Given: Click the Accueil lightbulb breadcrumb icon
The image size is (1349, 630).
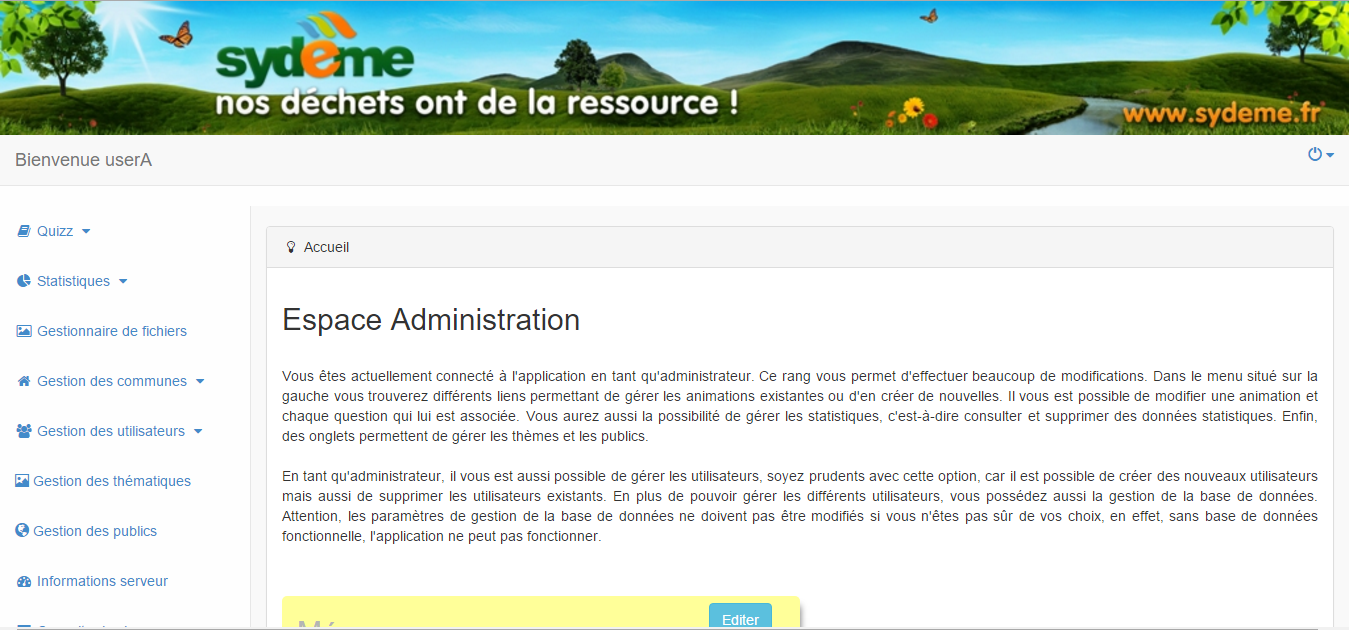Looking at the screenshot, I should pos(291,246).
